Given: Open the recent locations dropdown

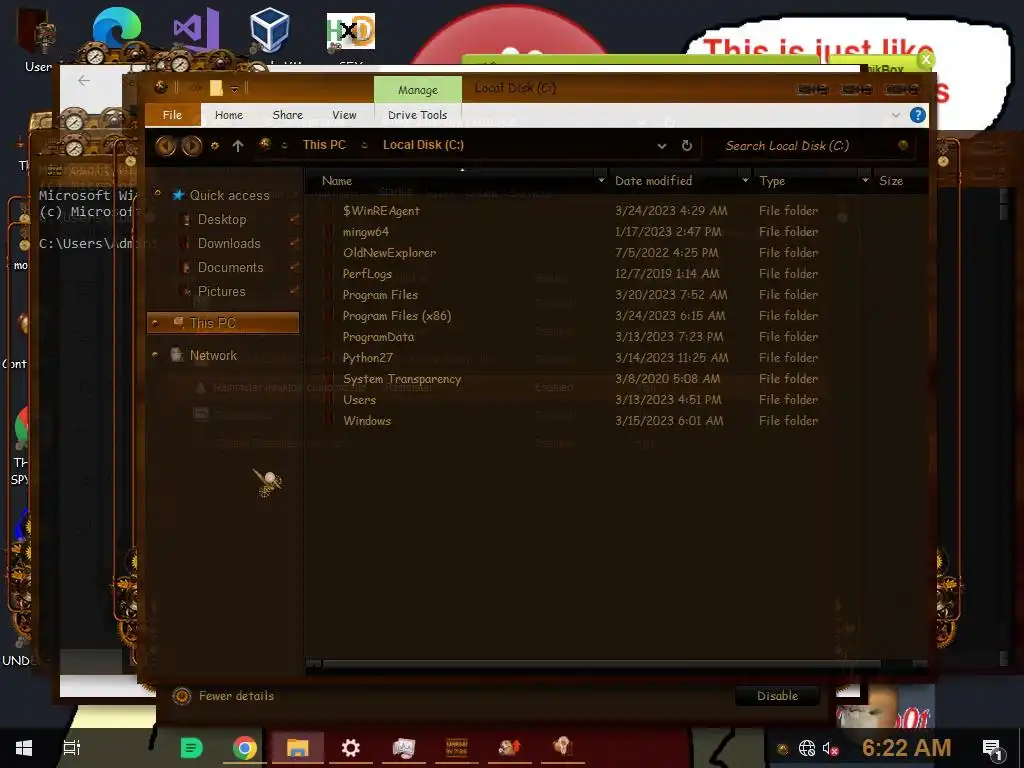Looking at the screenshot, I should click(214, 146).
